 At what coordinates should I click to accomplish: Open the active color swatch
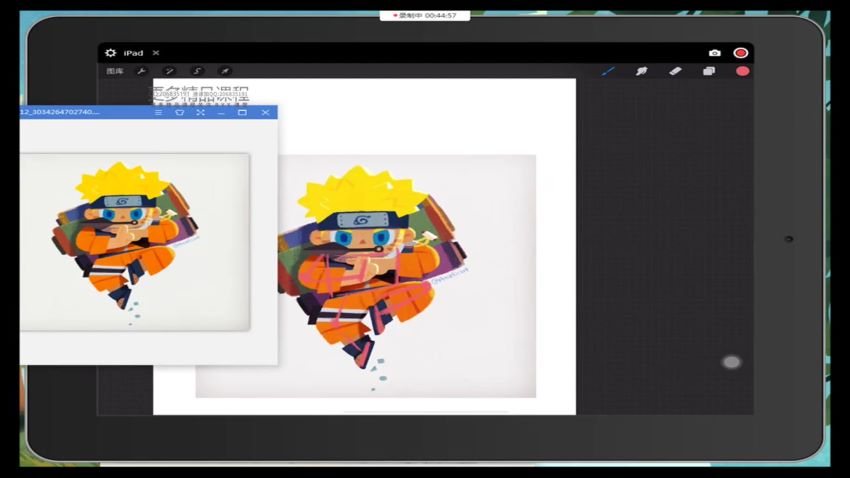pyautogui.click(x=742, y=71)
